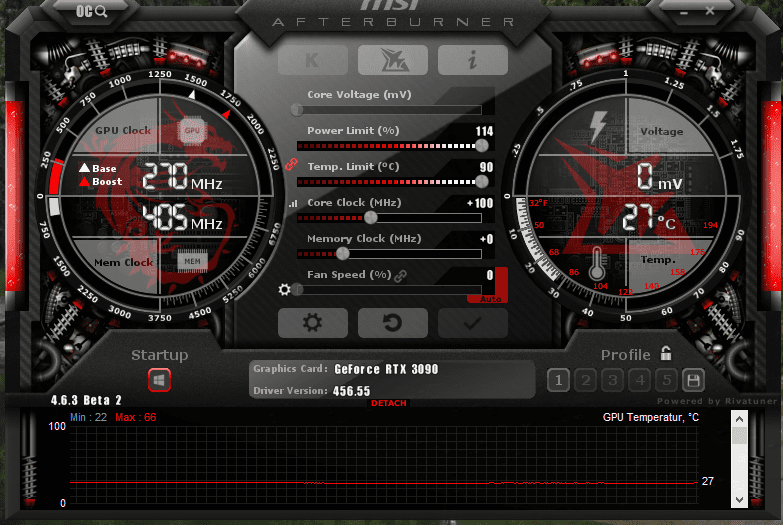Click the GPU chip icon on the gauge
783x525 pixels.
(x=192, y=130)
